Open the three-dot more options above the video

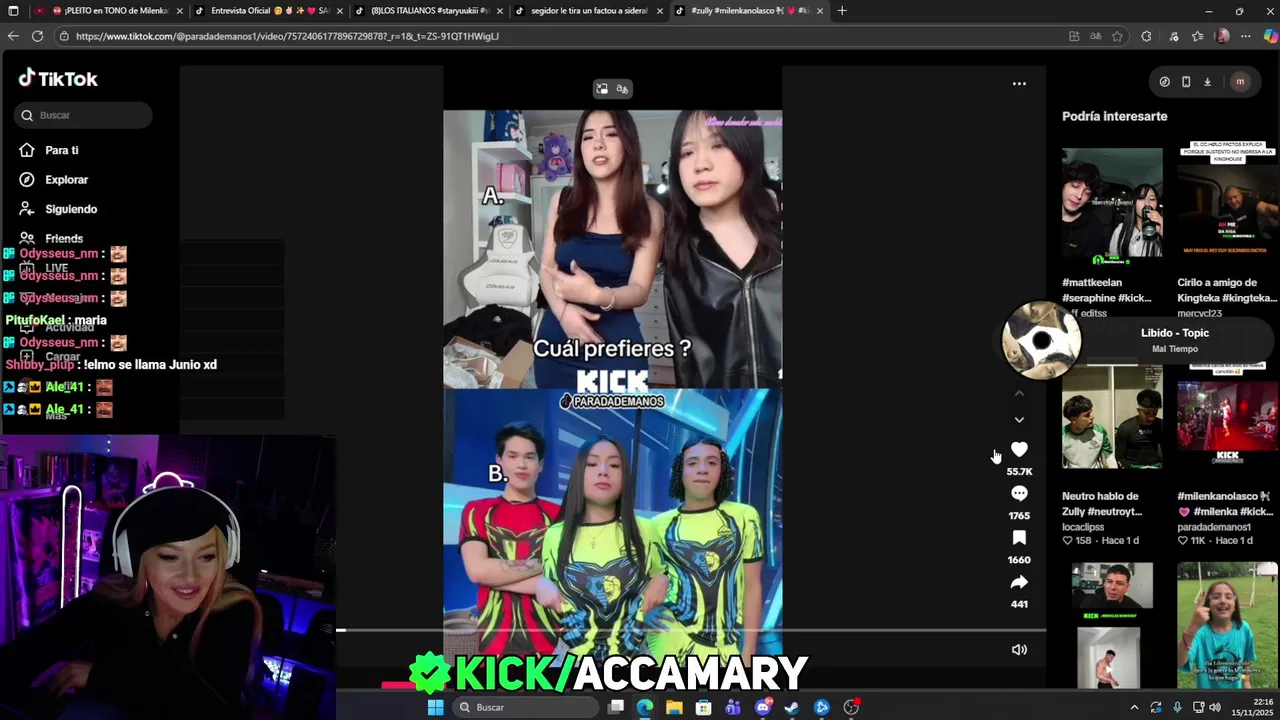tap(1019, 84)
